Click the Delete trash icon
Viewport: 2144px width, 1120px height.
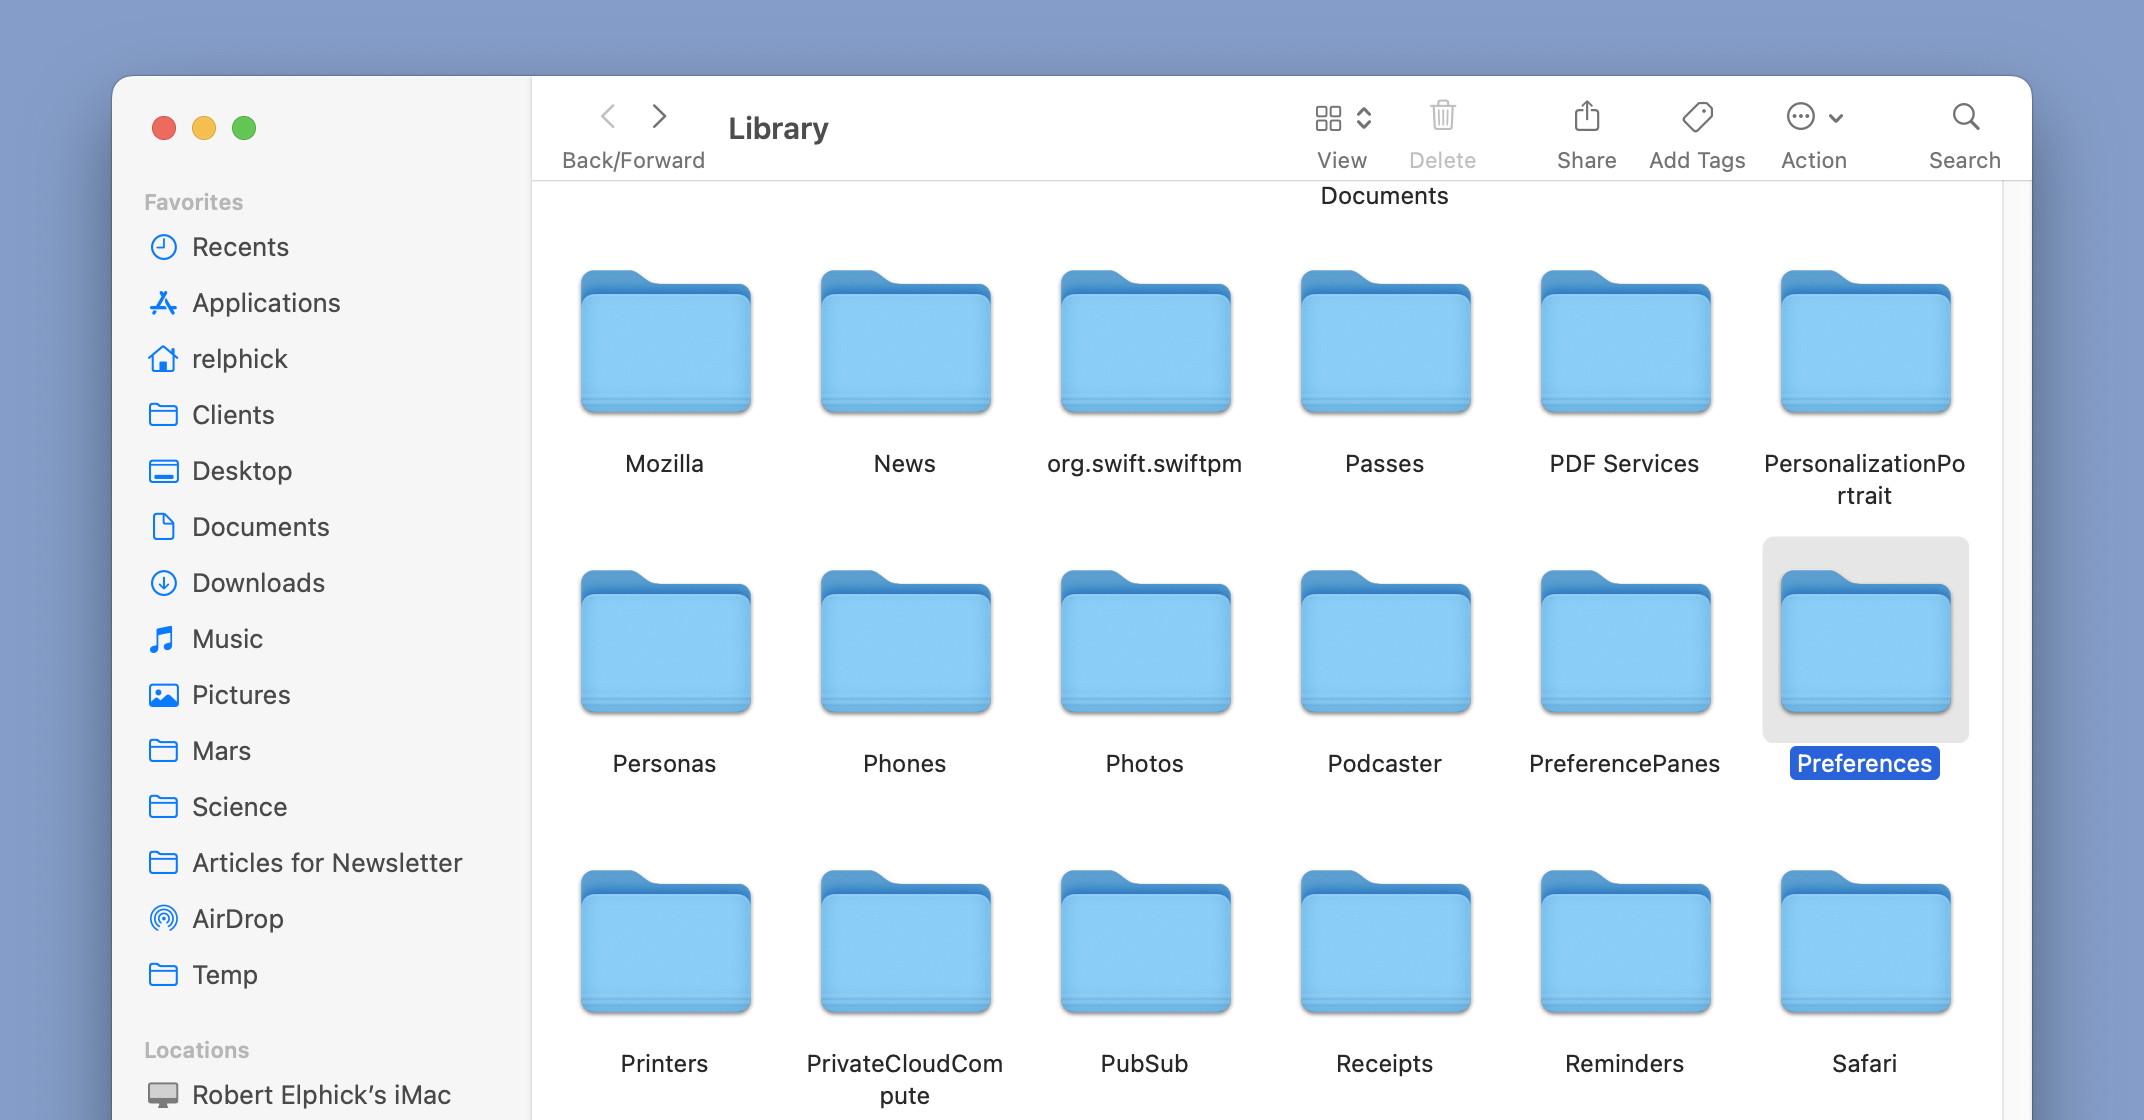pos(1442,117)
